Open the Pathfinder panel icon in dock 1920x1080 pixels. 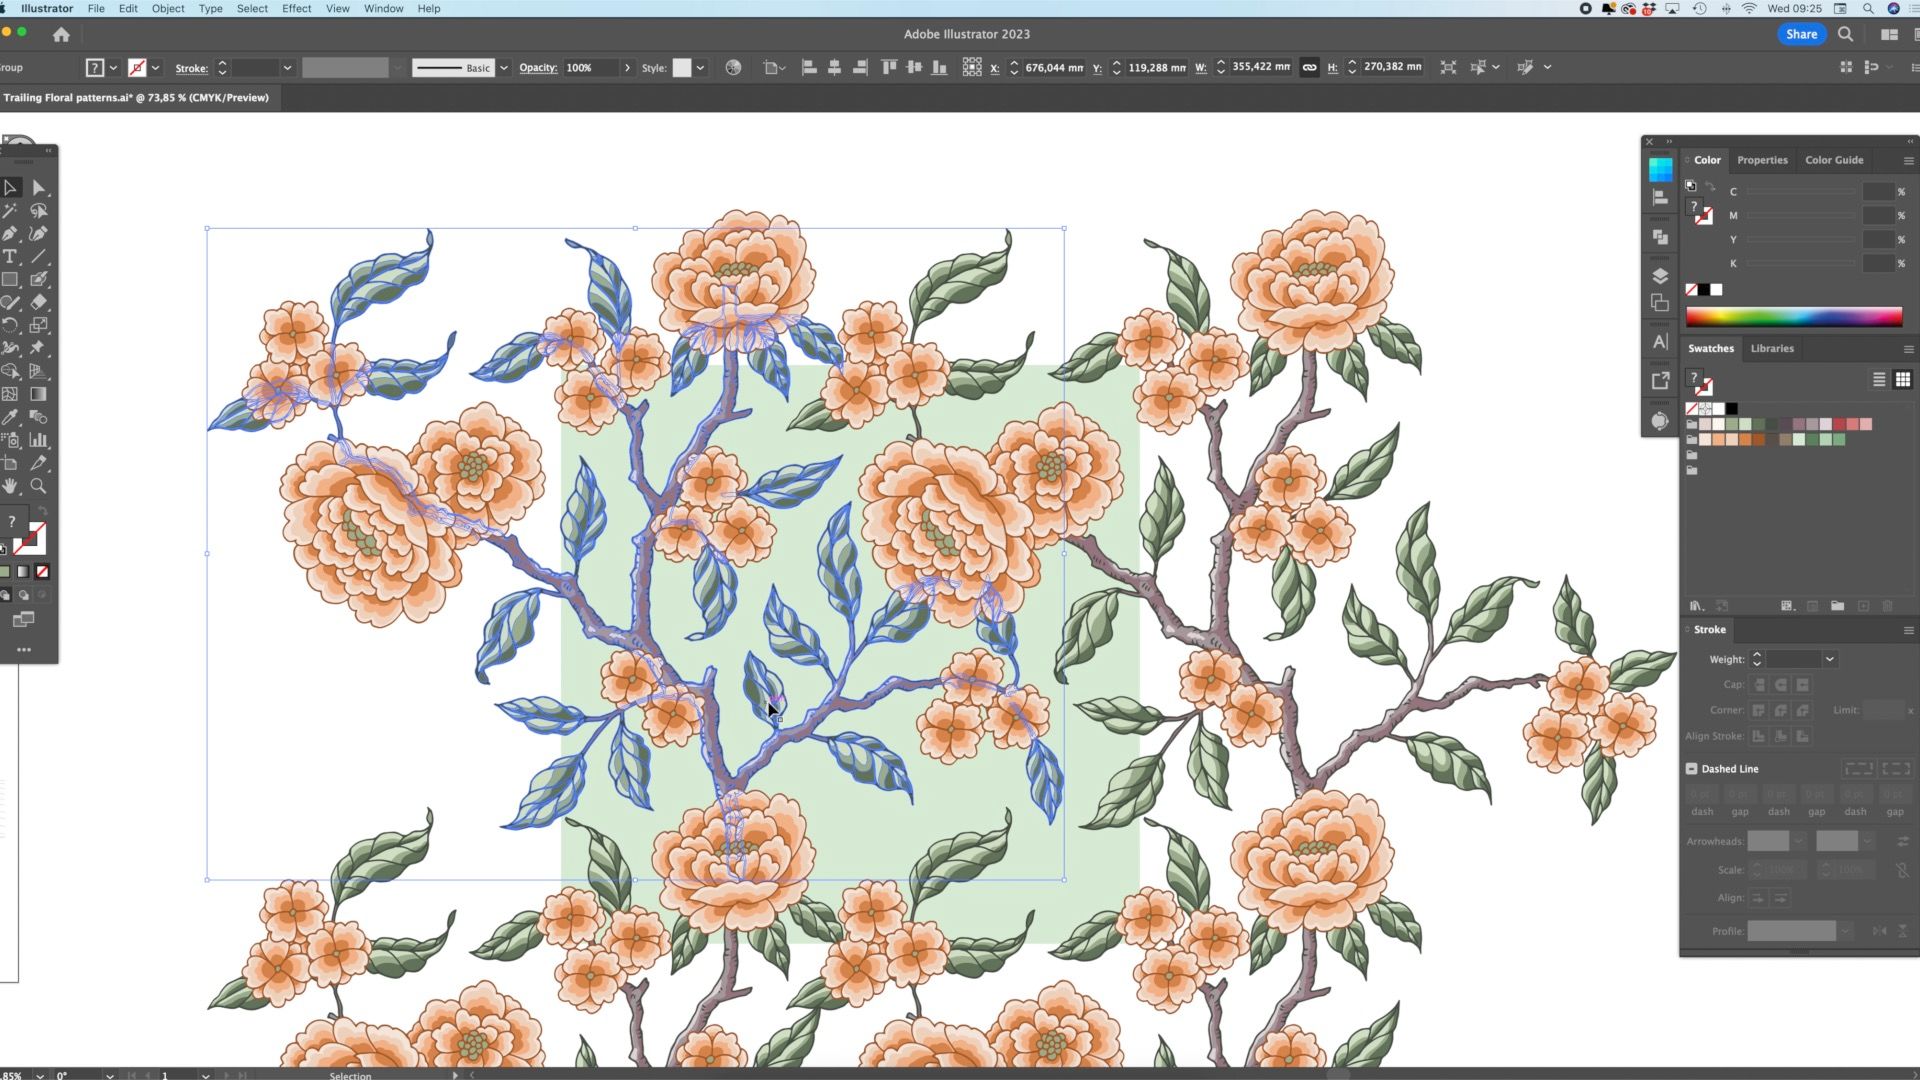tap(1660, 237)
